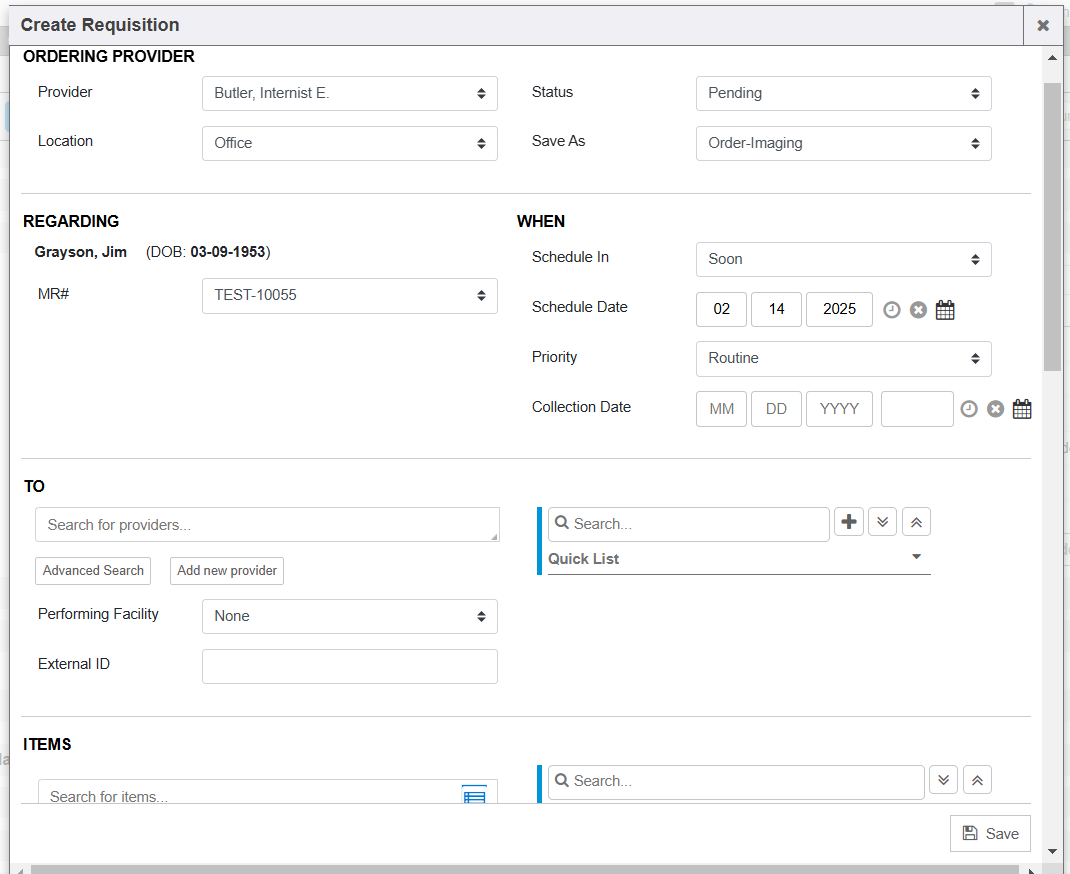
Task: Click the Schedule Date clock icon
Action: [x=892, y=310]
